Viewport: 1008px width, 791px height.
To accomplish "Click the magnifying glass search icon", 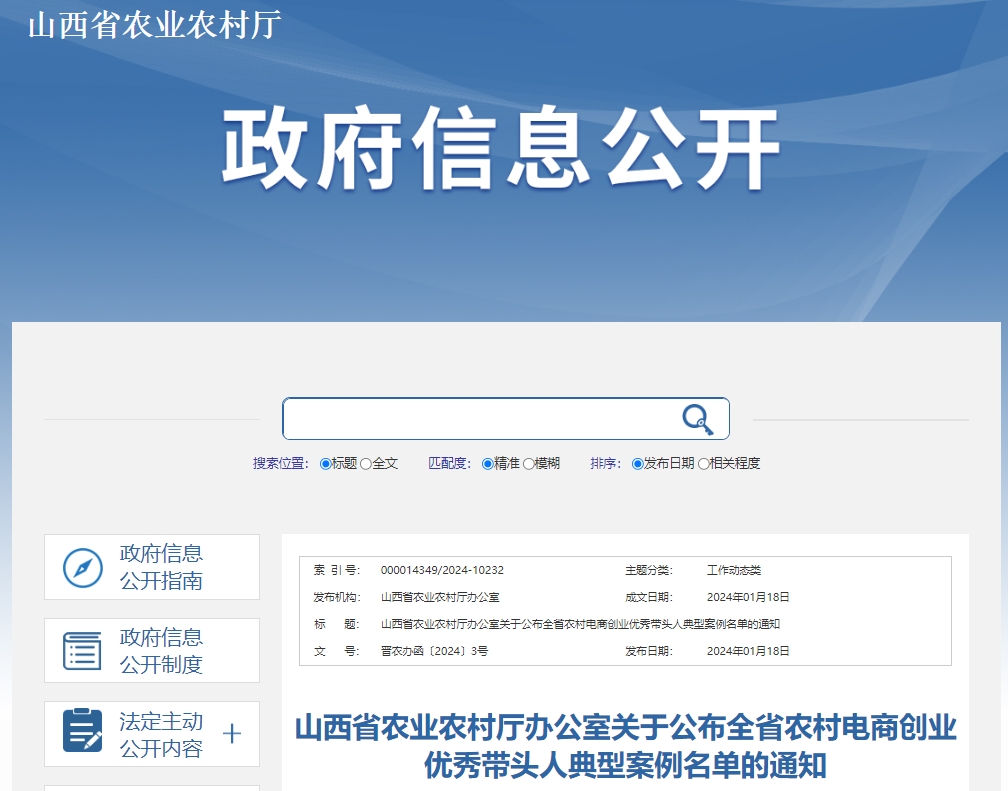I will [697, 419].
